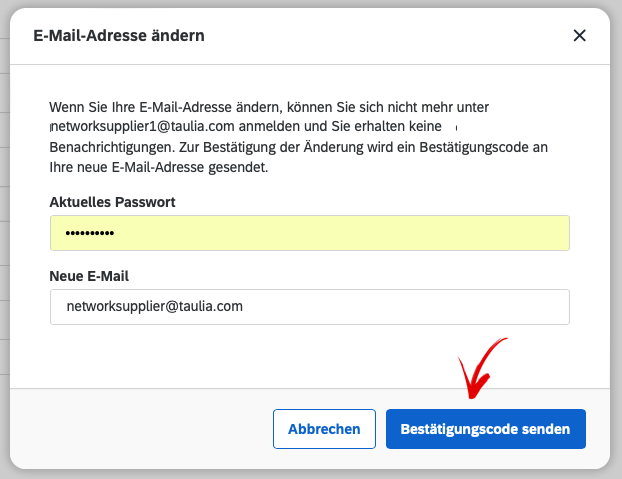
Task: Close the E-Mail-Adresse ändern dialog
Action: 580,36
